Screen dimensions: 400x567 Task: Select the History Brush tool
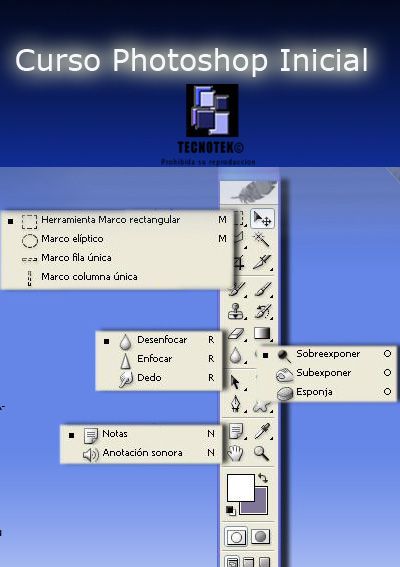pyautogui.click(x=263, y=311)
